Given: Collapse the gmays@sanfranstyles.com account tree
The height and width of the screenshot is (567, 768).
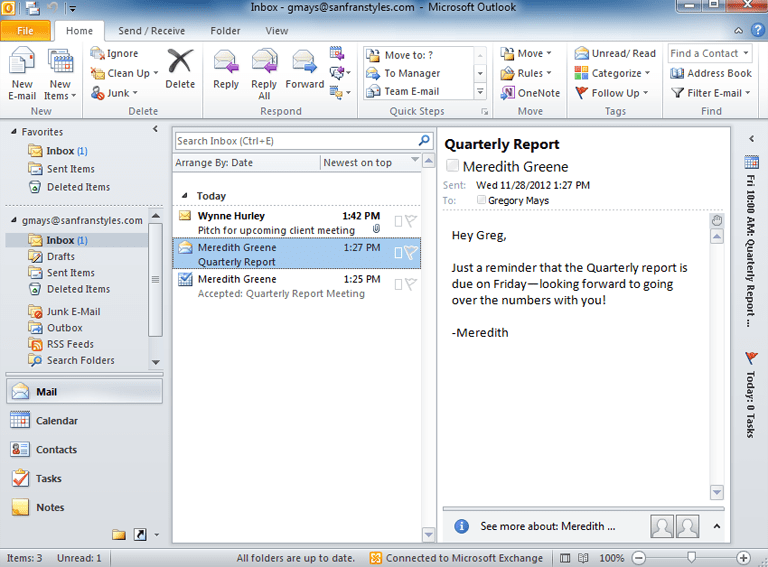Looking at the screenshot, I should 14,220.
